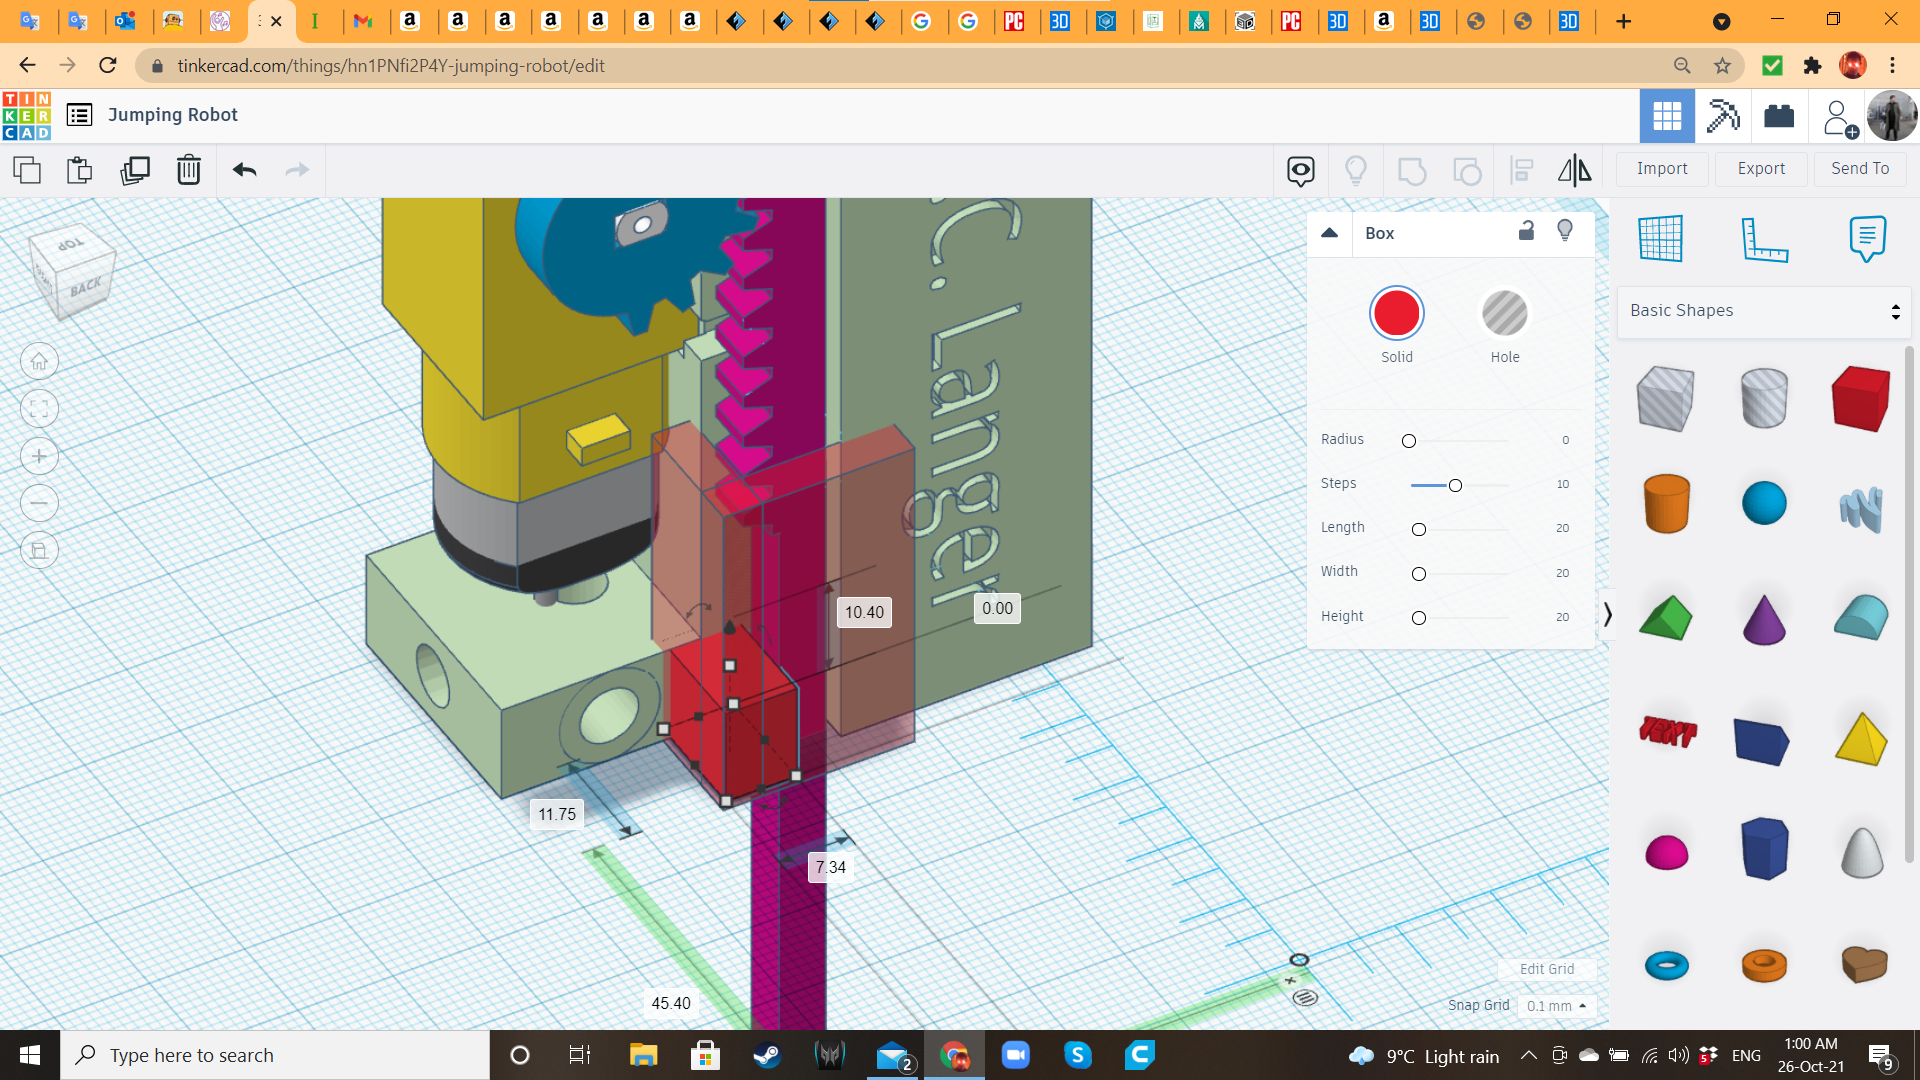The width and height of the screenshot is (1920, 1080).
Task: Select the Mirror tool
Action: 1575,170
